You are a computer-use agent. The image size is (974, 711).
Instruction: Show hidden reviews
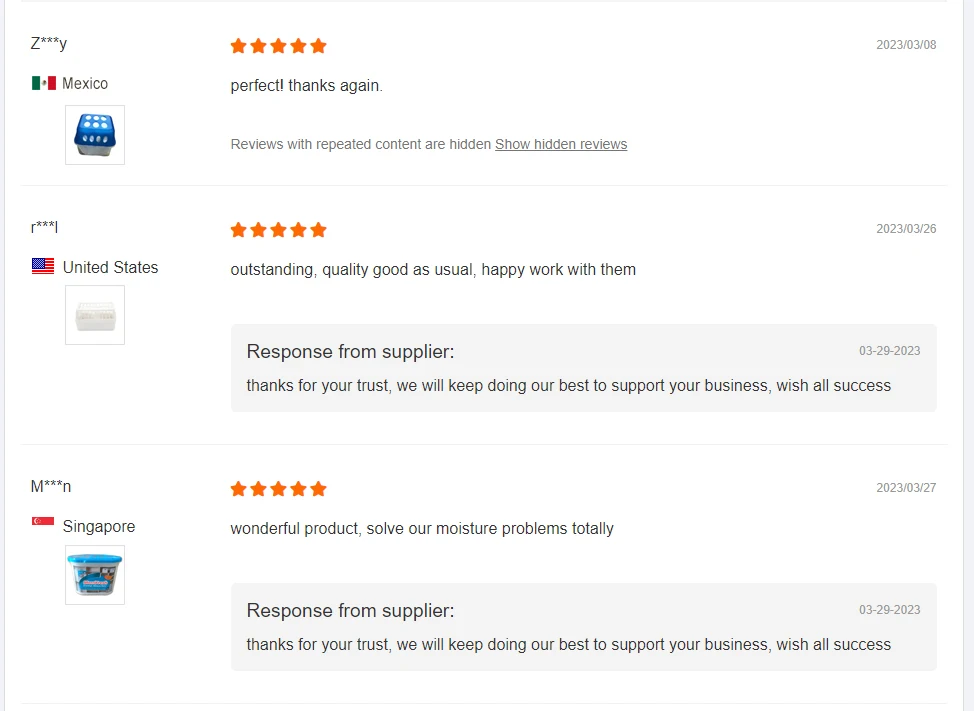561,144
